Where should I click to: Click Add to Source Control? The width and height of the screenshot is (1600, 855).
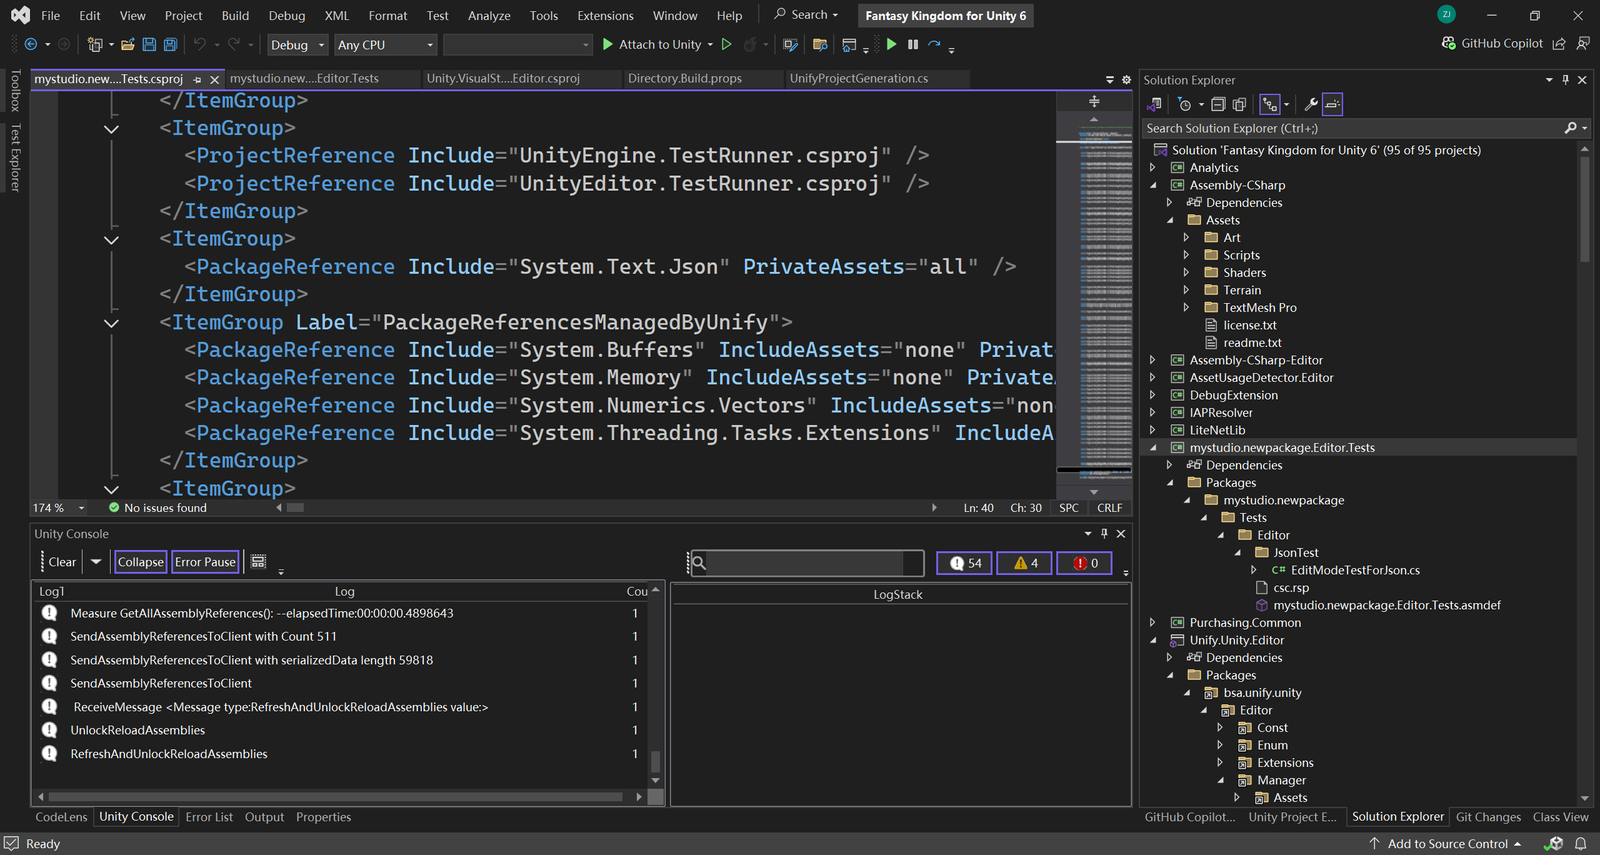click(x=1446, y=844)
